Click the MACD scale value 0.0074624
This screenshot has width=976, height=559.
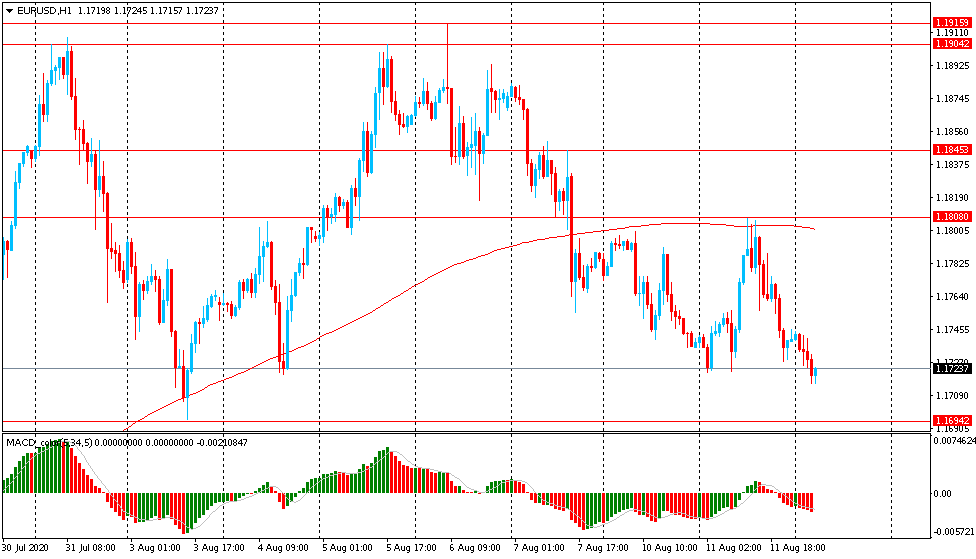click(954, 441)
